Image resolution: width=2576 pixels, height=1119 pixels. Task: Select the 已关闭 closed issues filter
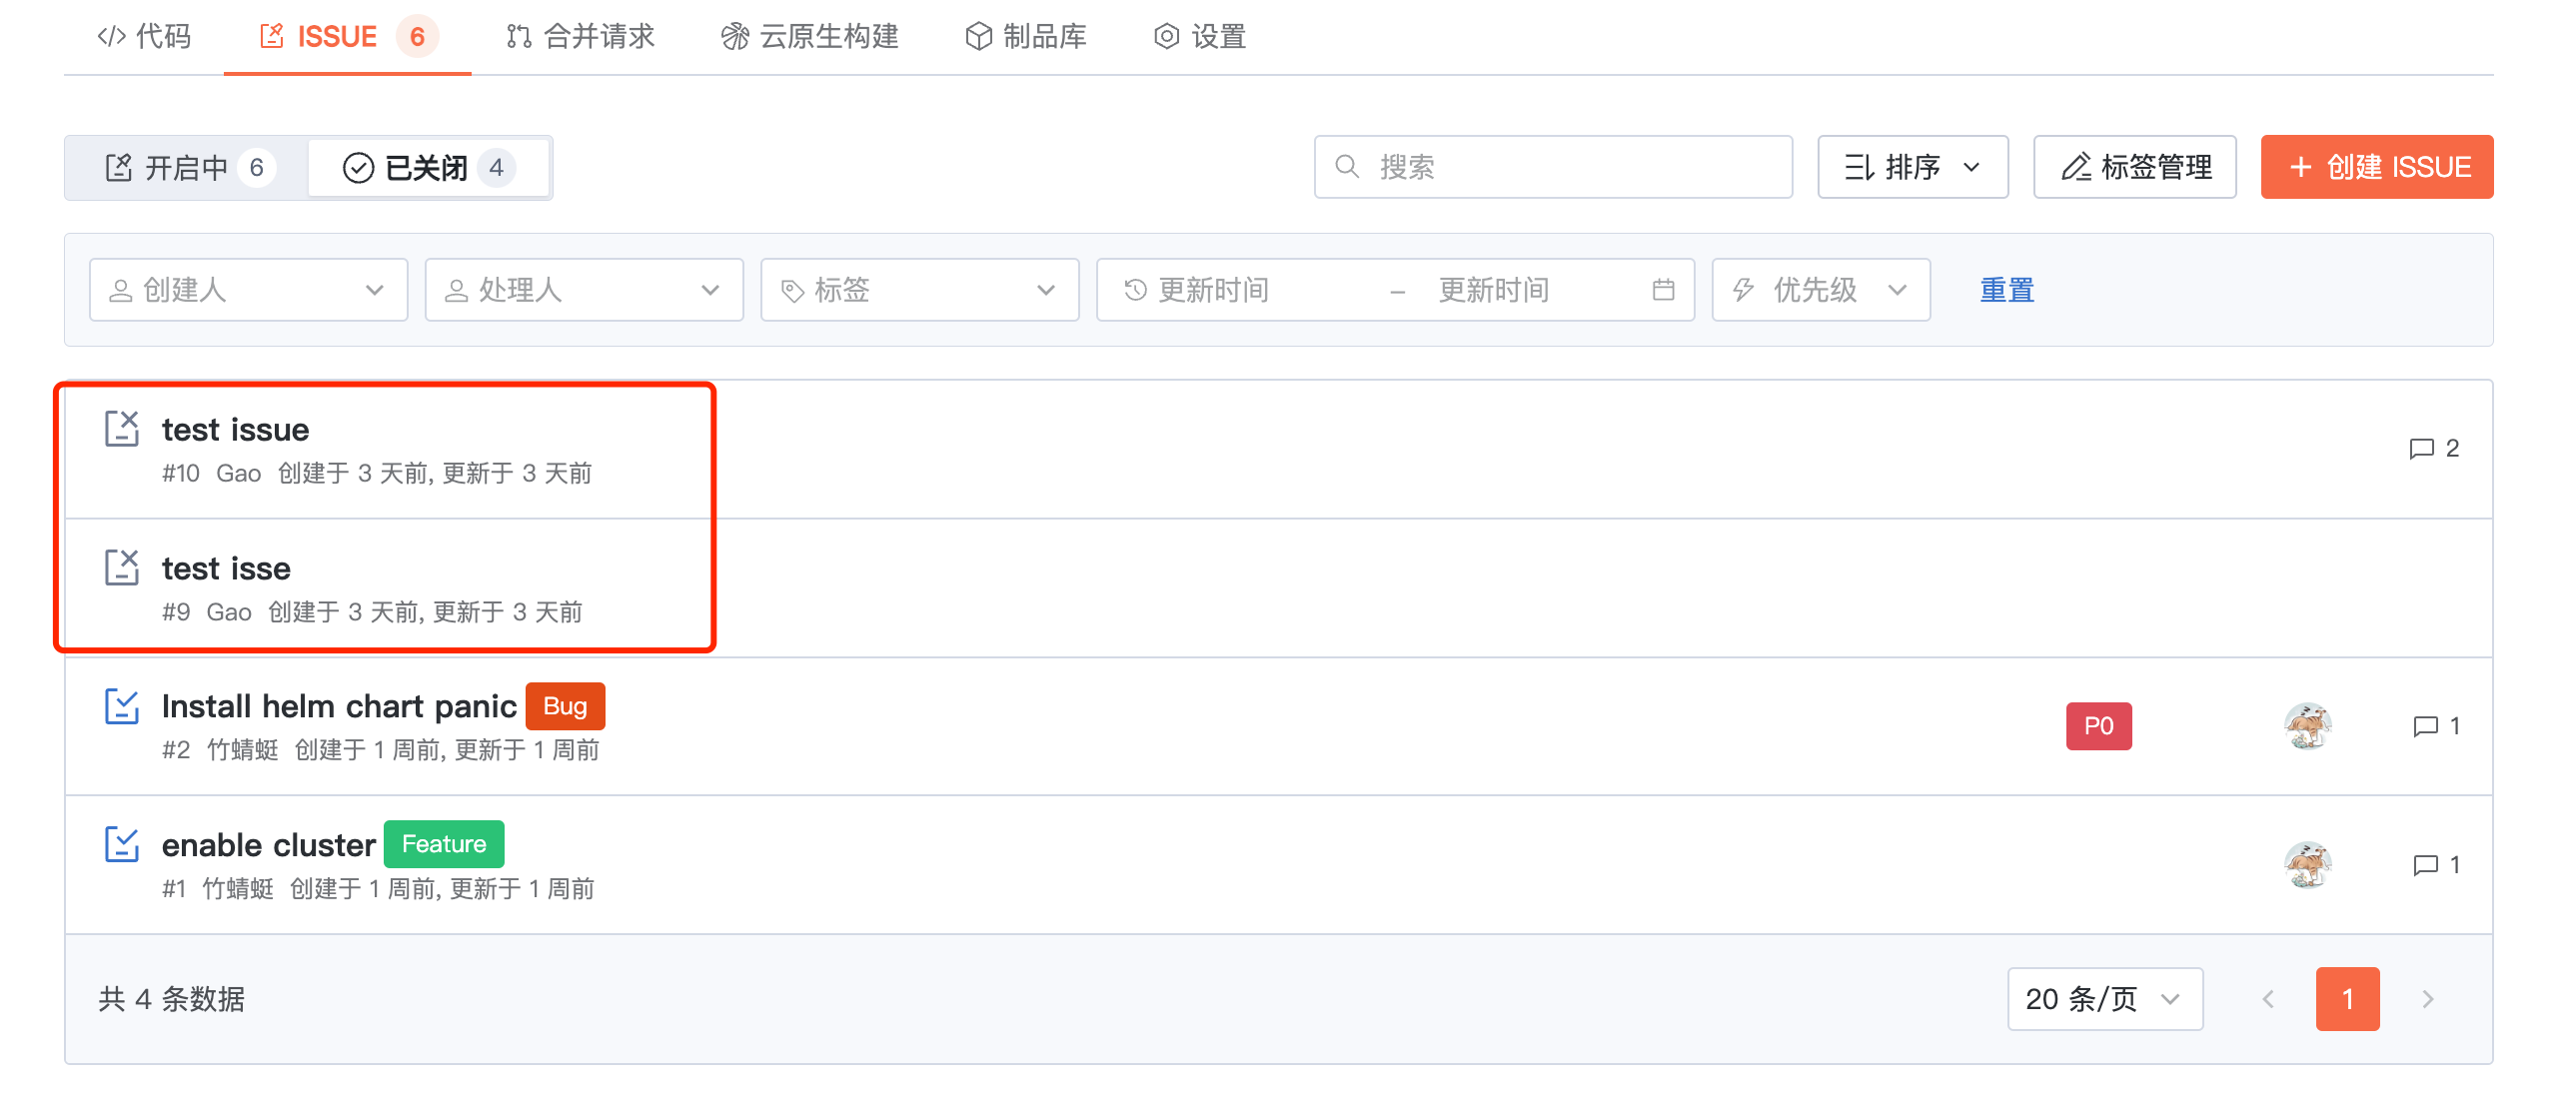coord(428,167)
